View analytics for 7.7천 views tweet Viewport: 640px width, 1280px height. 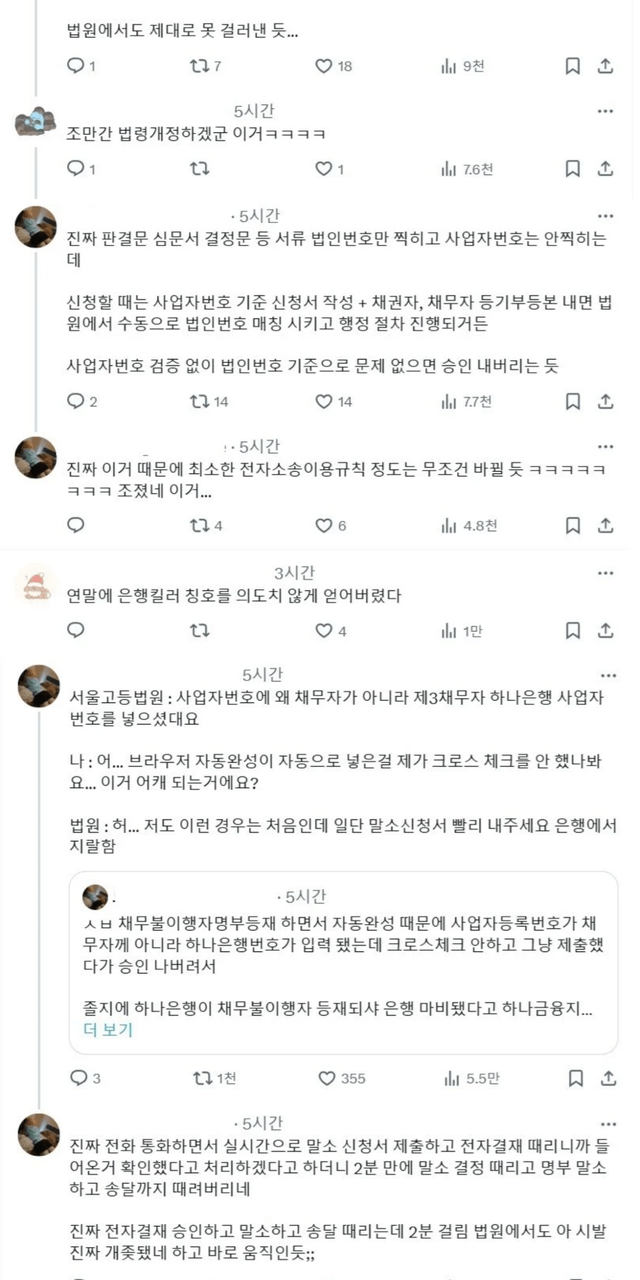pos(449,402)
